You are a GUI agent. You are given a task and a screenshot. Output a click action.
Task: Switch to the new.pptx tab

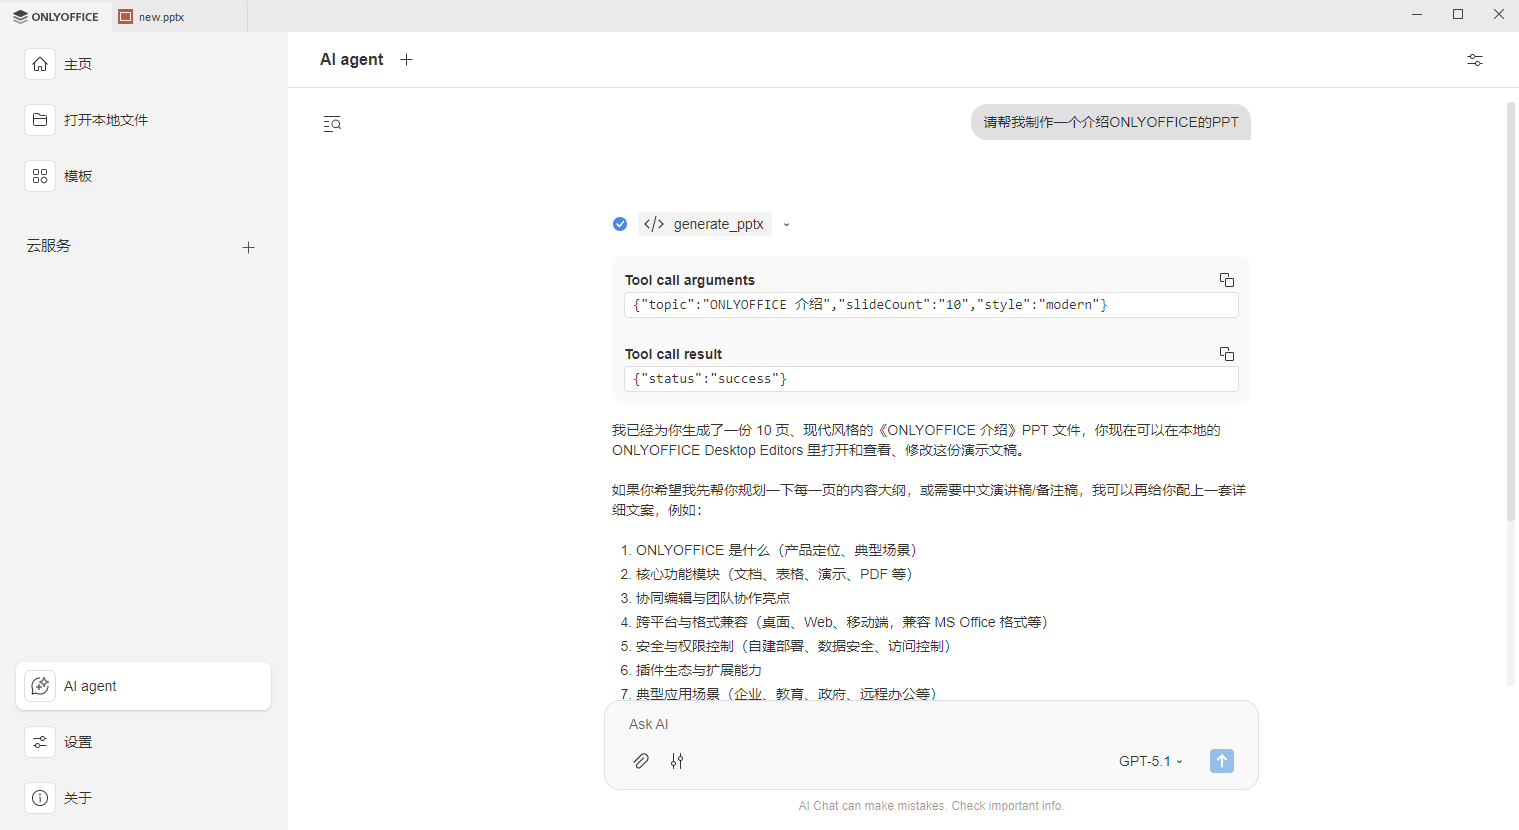coord(160,16)
